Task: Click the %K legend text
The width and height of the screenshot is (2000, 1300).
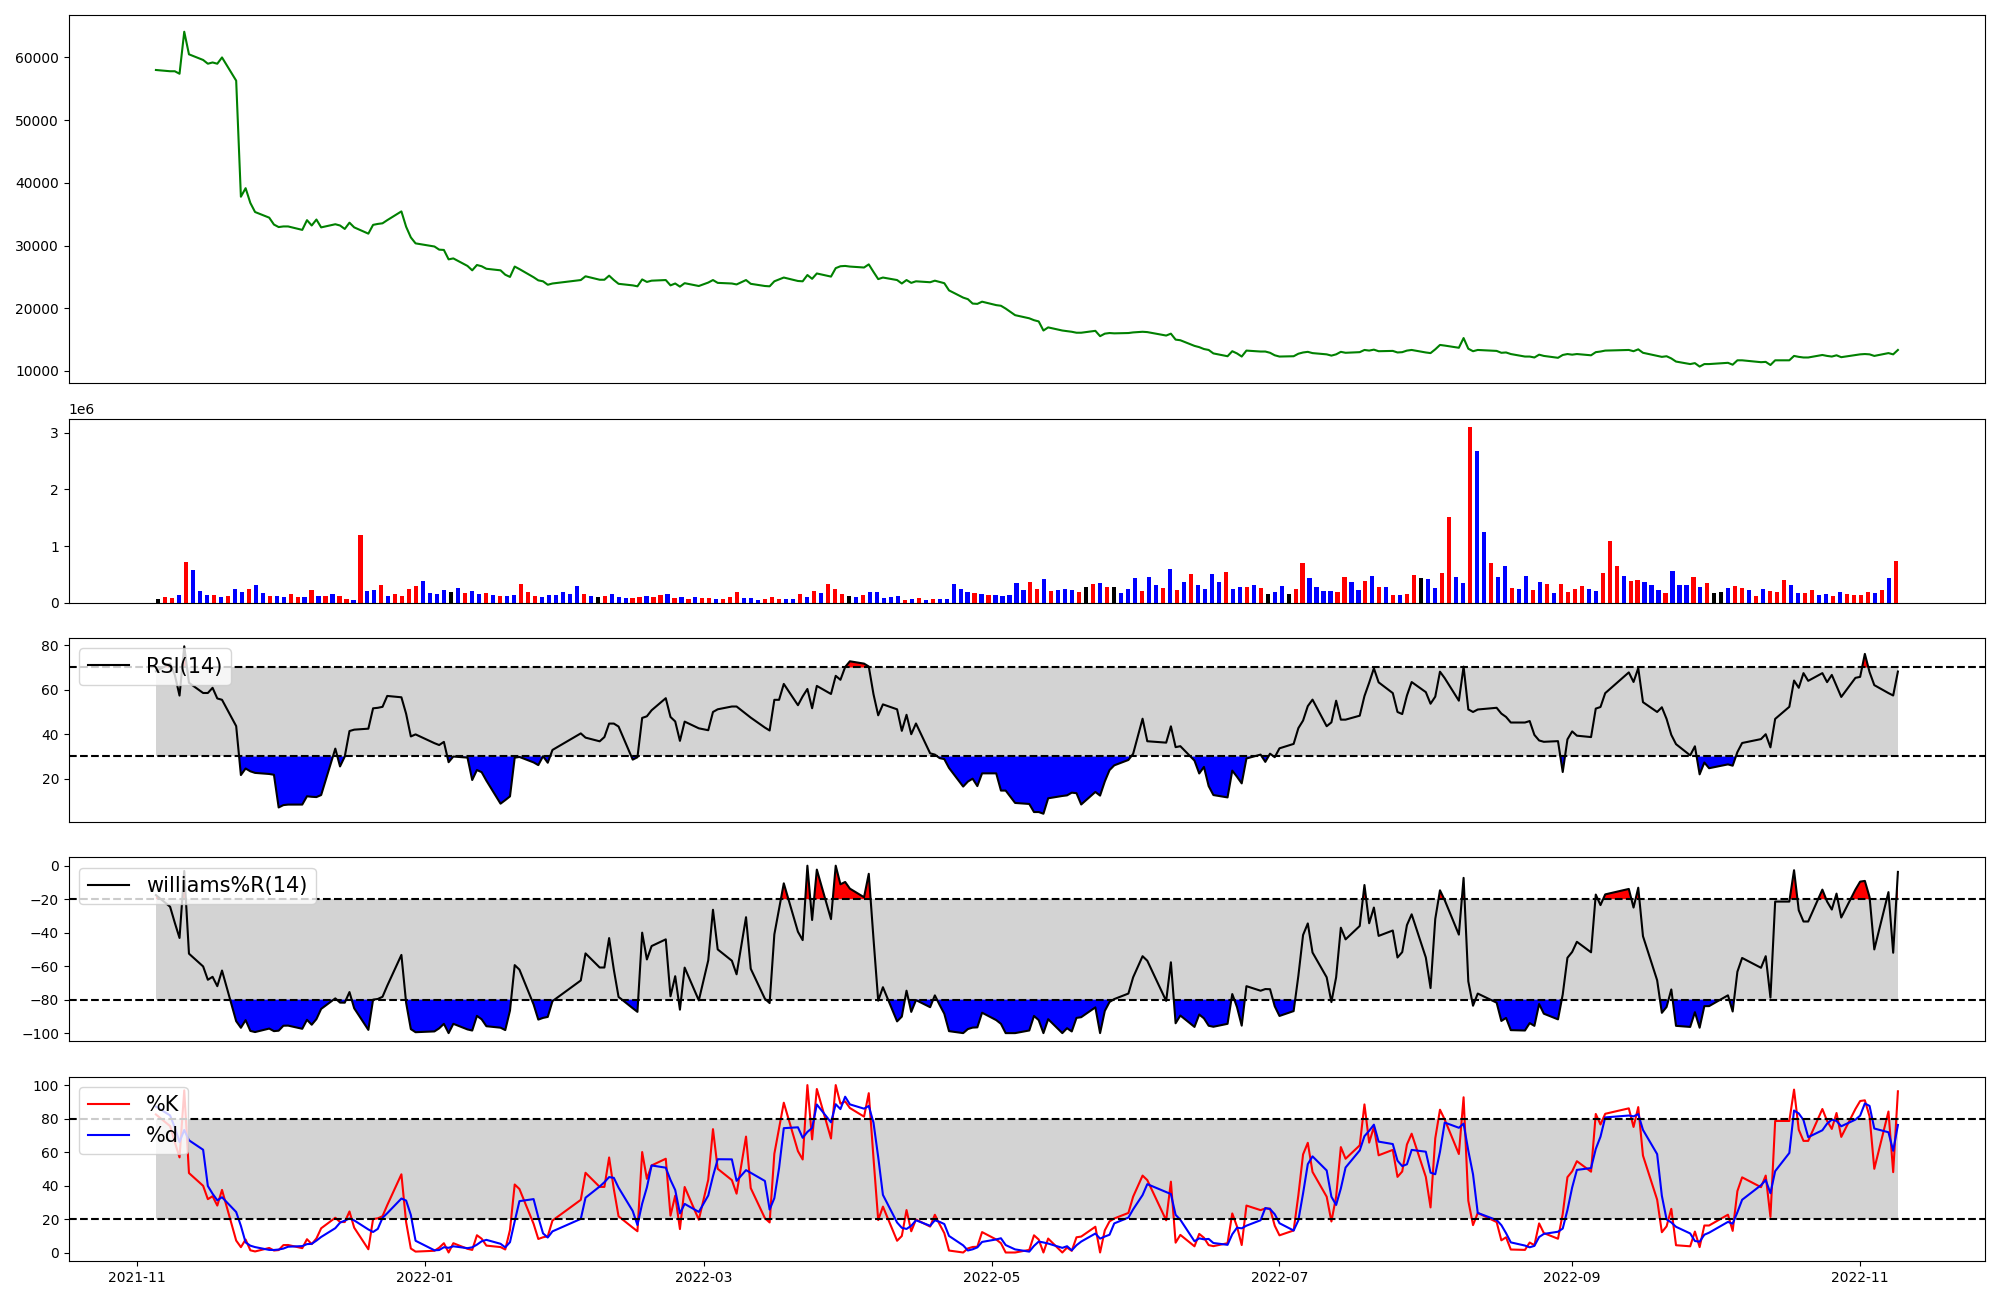Action: coord(162,1104)
